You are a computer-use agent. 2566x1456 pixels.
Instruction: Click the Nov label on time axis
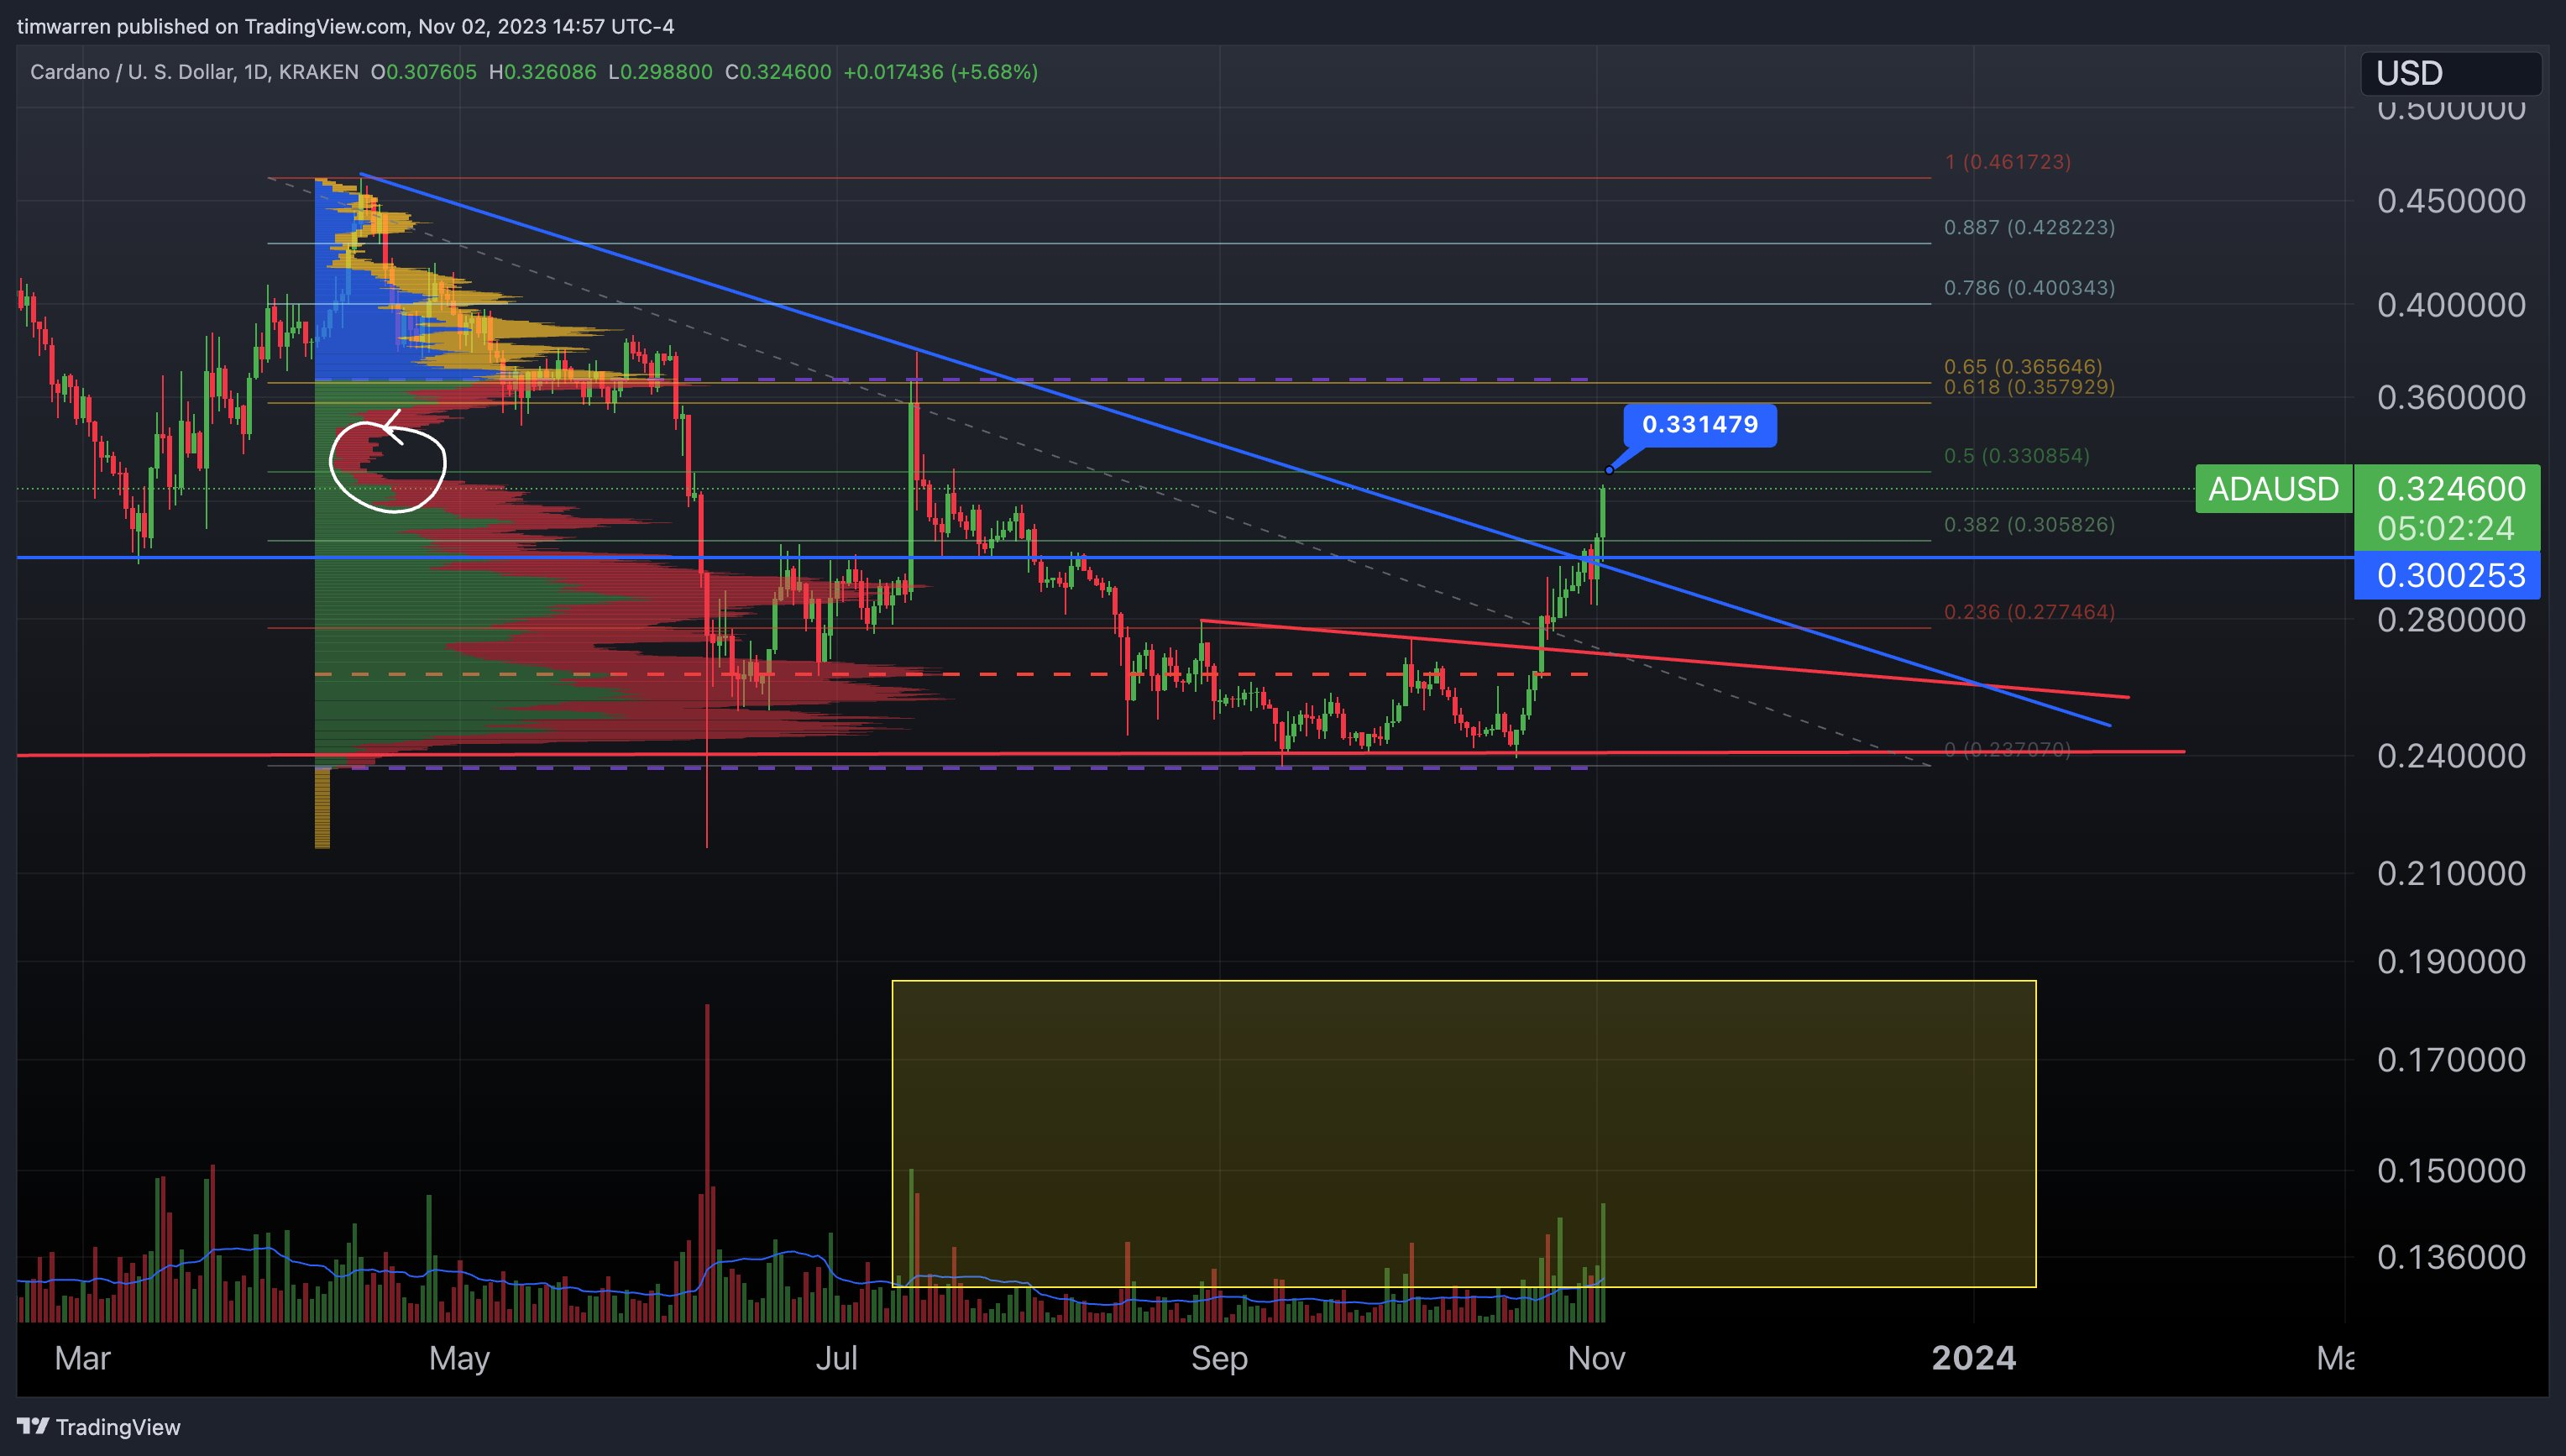[1596, 1358]
